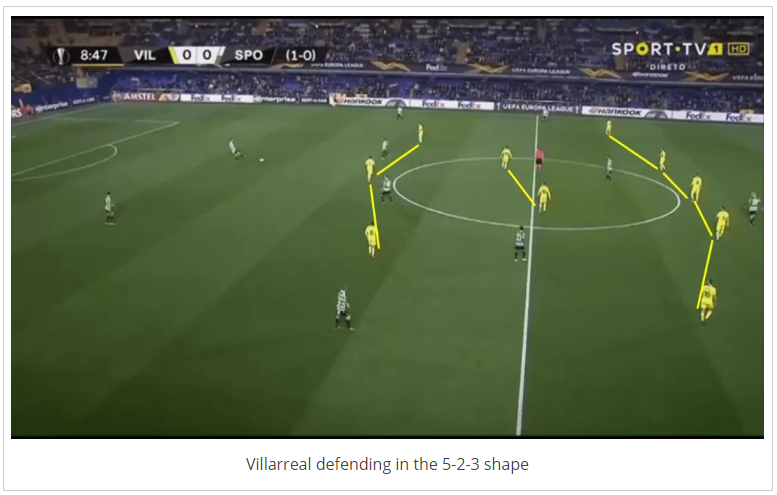Click the caption text about the 5-2-3 shape
This screenshot has height=495, width=777.
[x=387, y=464]
